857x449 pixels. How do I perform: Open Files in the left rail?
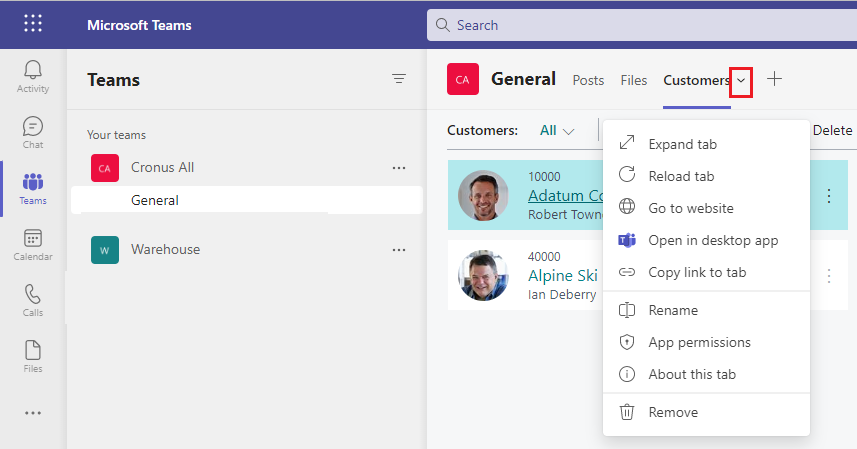[33, 357]
